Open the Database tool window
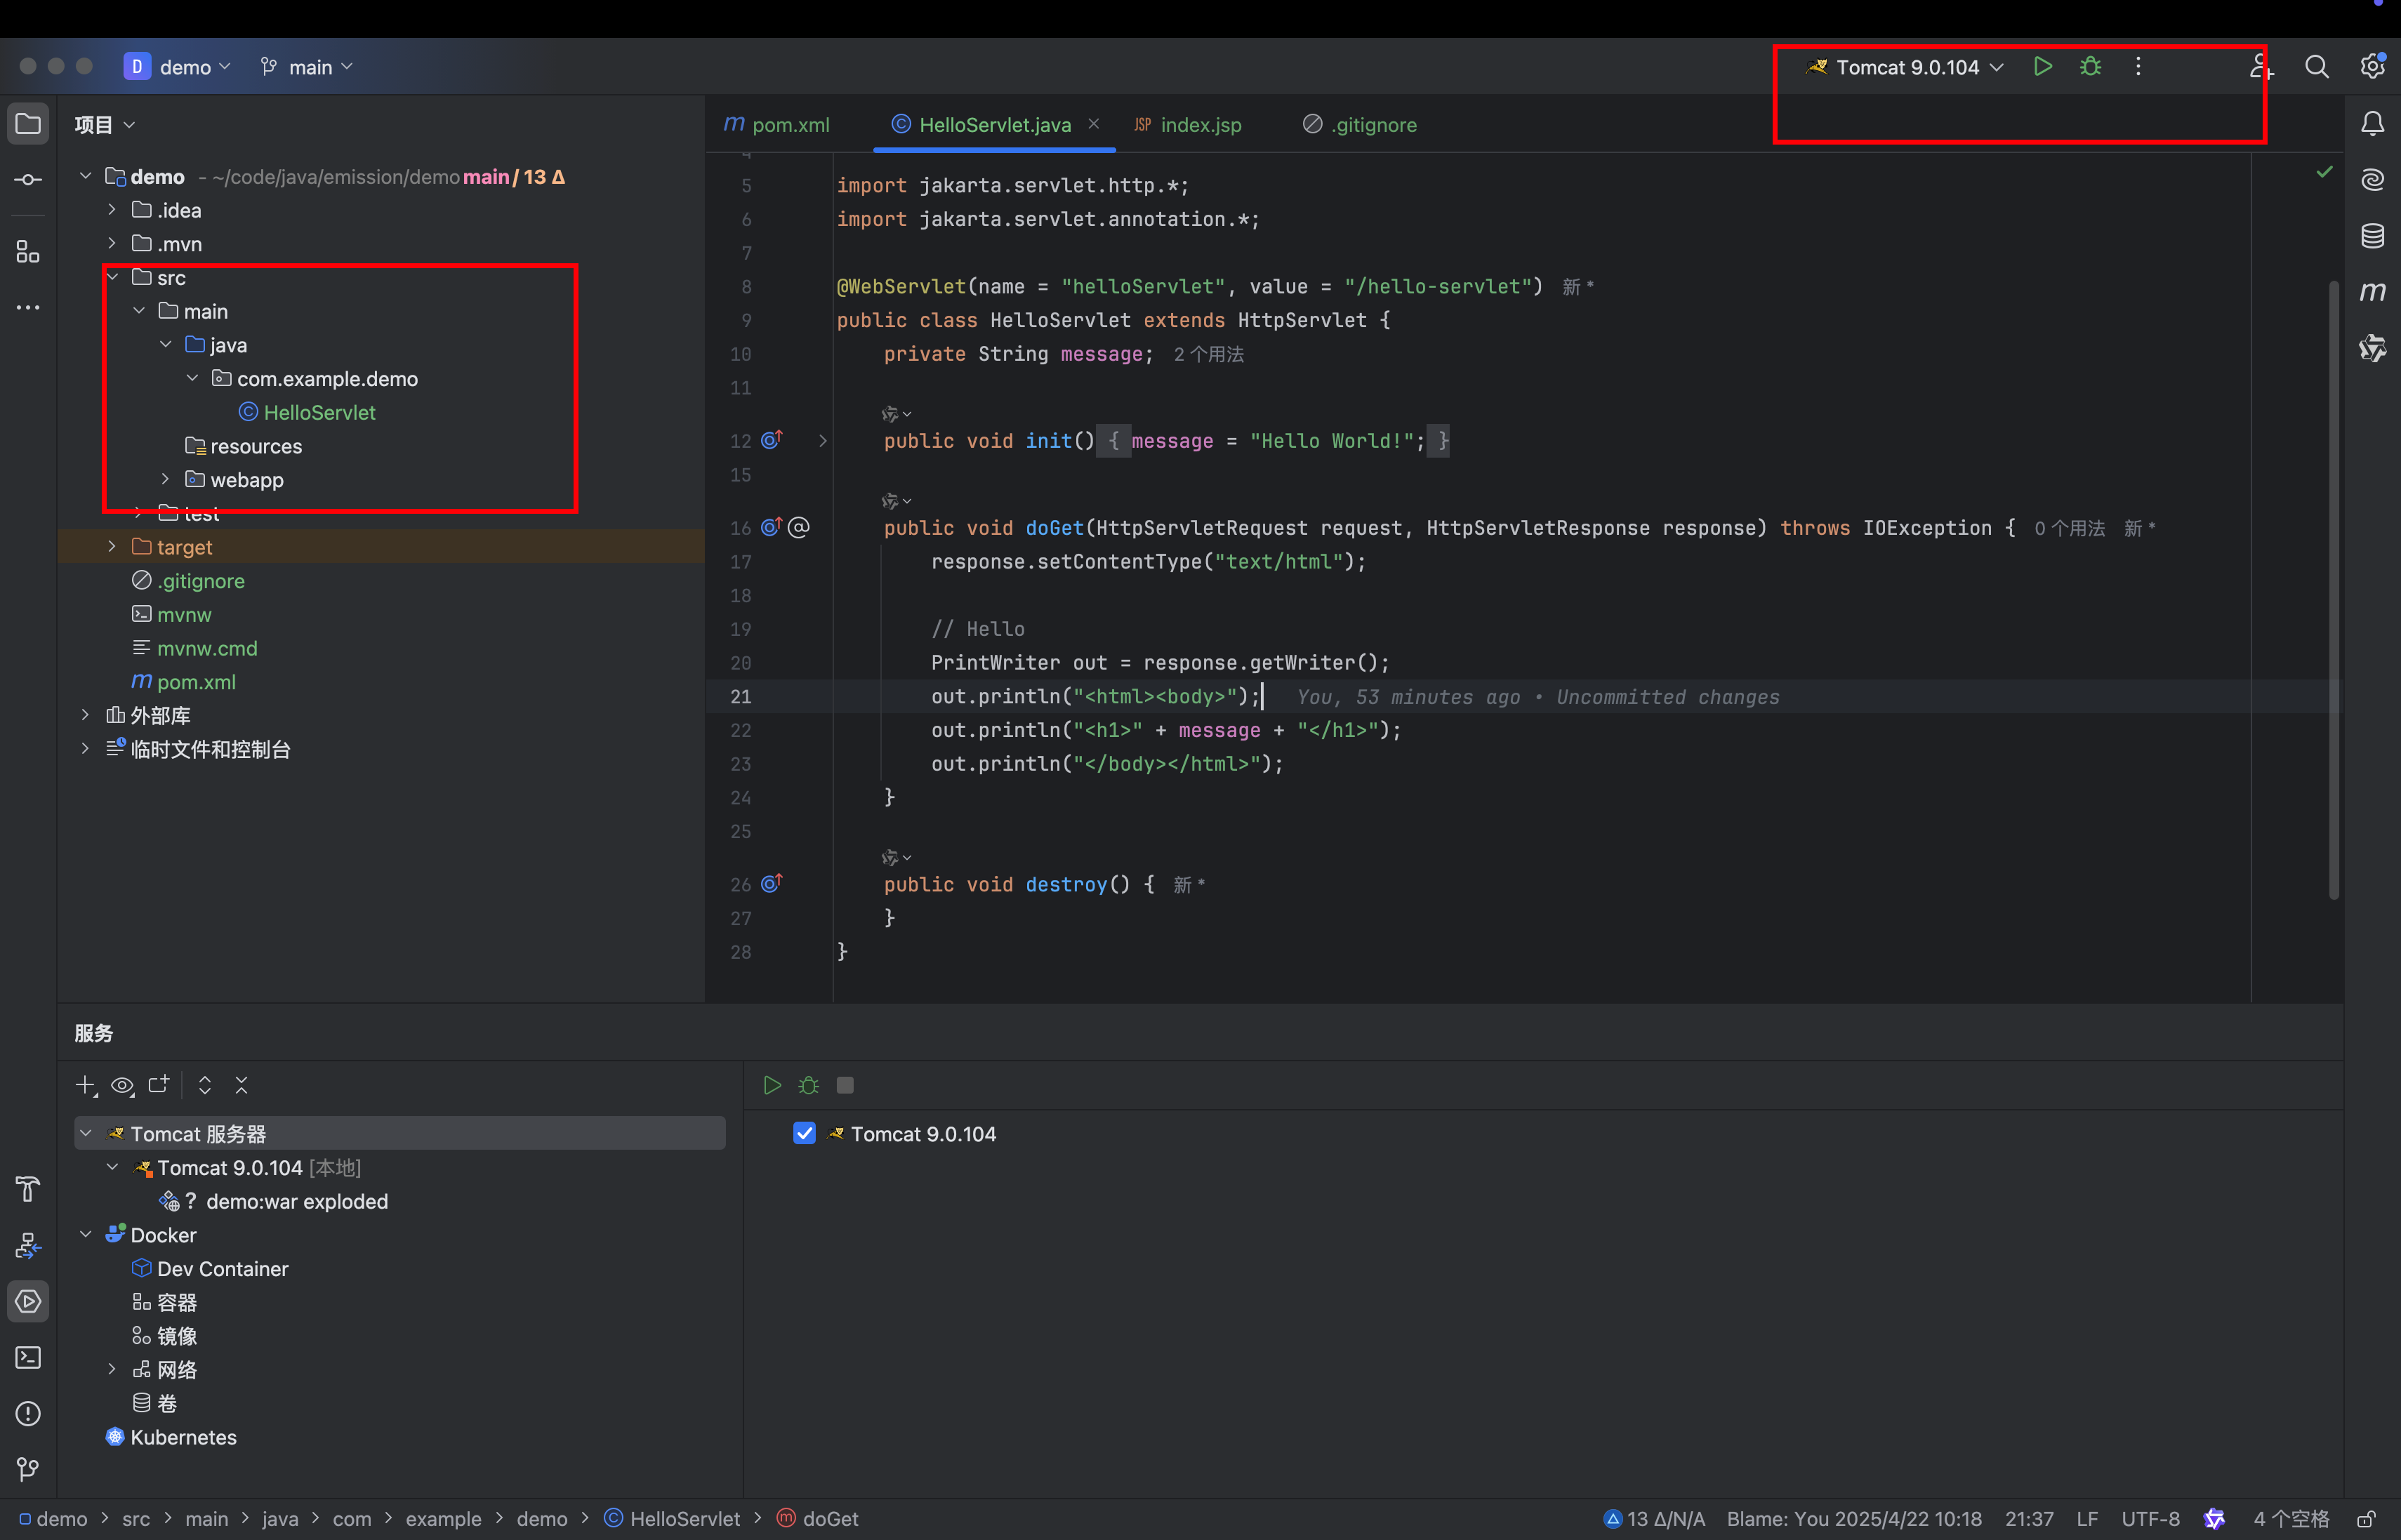The width and height of the screenshot is (2401, 1540). (2372, 236)
